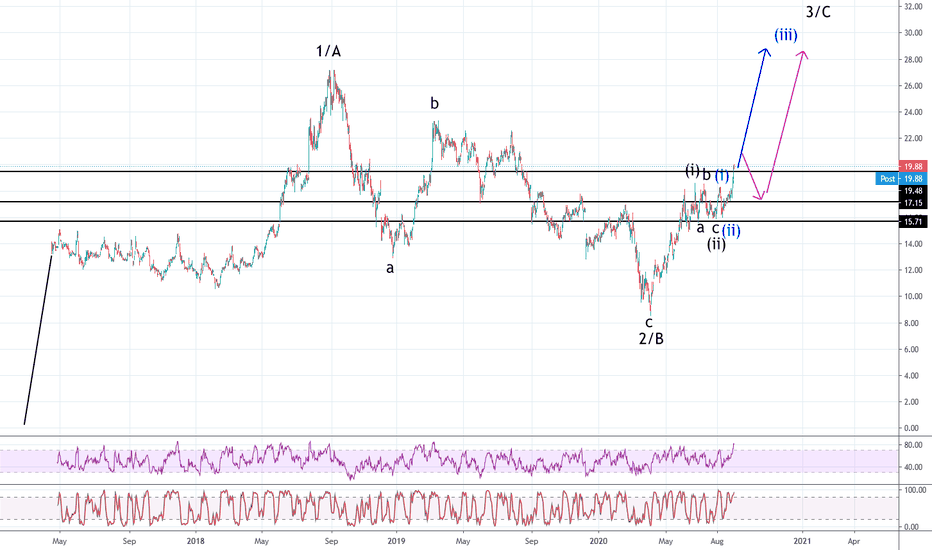Click the black (i) wave label
The width and height of the screenshot is (932, 550).
[692, 171]
